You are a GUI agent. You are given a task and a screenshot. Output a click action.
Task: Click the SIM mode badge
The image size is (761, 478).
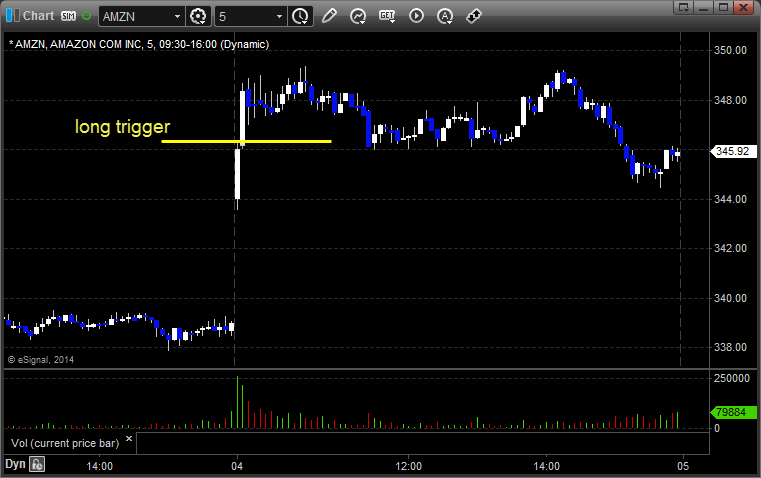(68, 16)
